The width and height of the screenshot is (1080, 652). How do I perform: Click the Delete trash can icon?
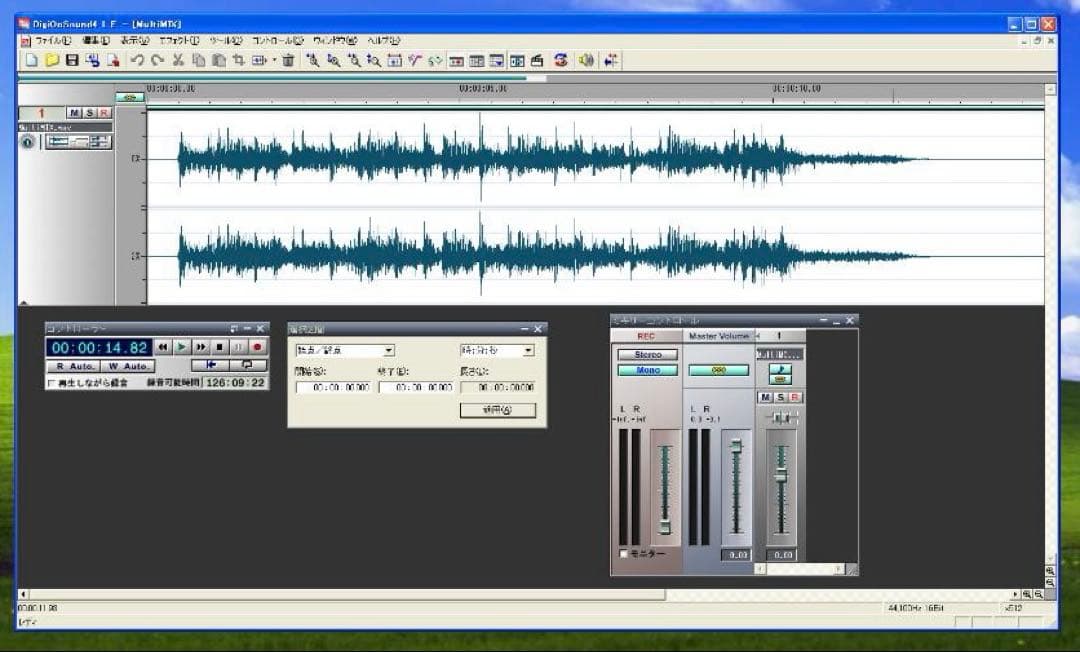[x=288, y=61]
